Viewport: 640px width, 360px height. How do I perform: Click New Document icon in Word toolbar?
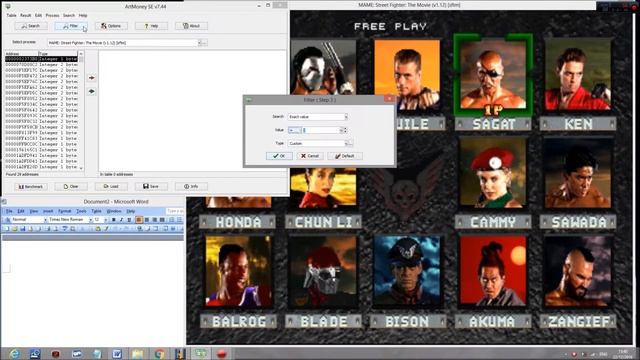[6, 229]
